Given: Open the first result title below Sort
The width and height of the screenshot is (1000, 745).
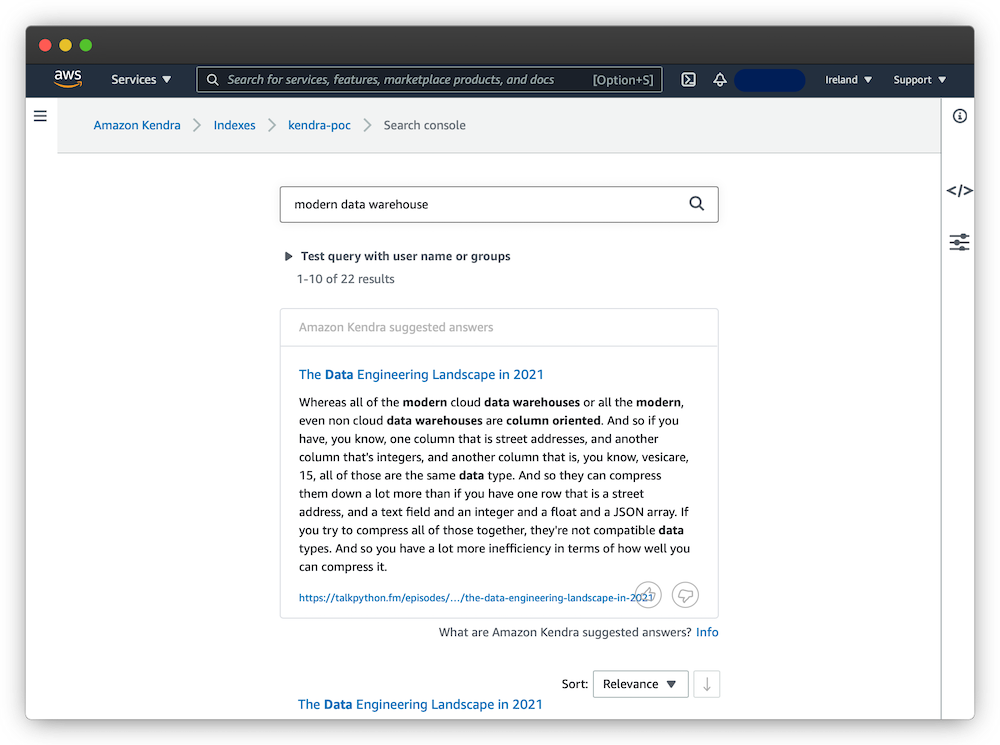Looking at the screenshot, I should [x=420, y=704].
